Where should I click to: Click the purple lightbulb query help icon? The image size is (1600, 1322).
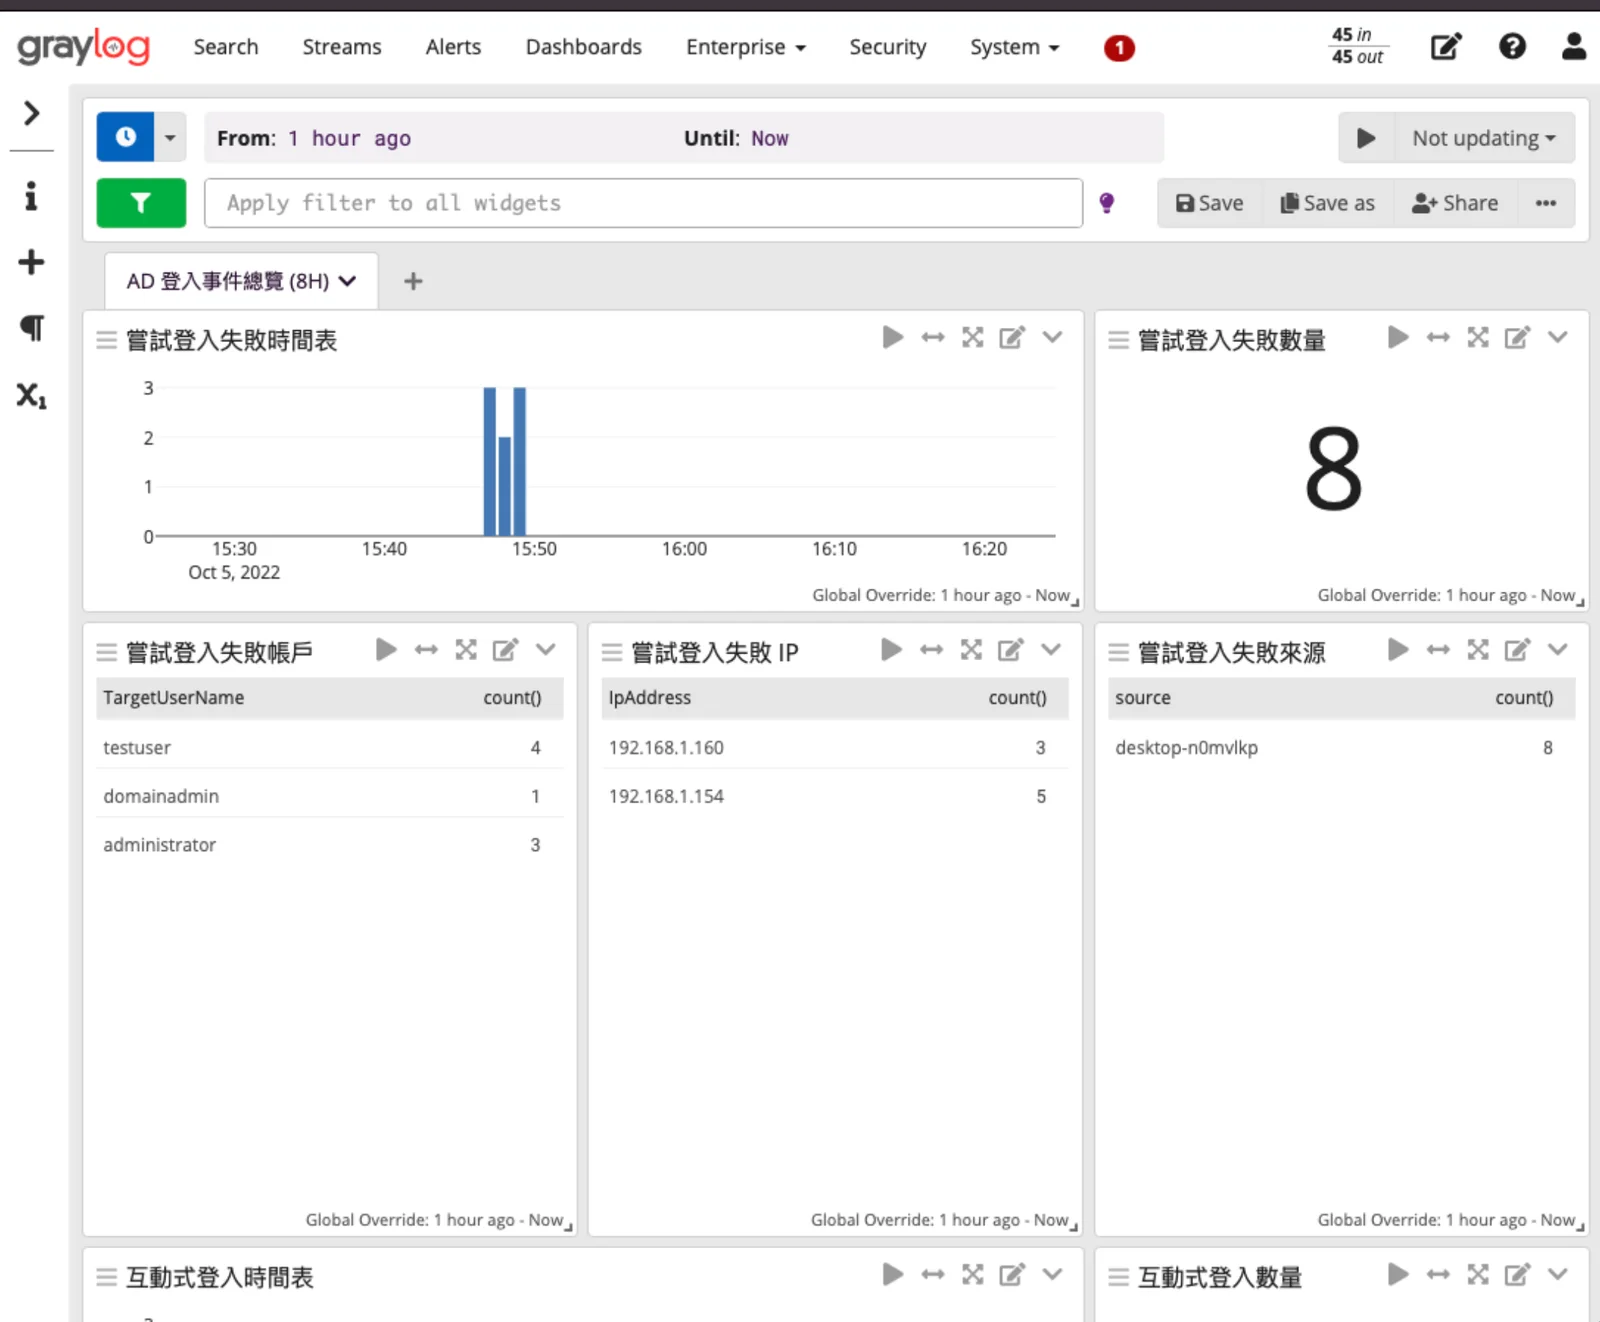tap(1107, 203)
